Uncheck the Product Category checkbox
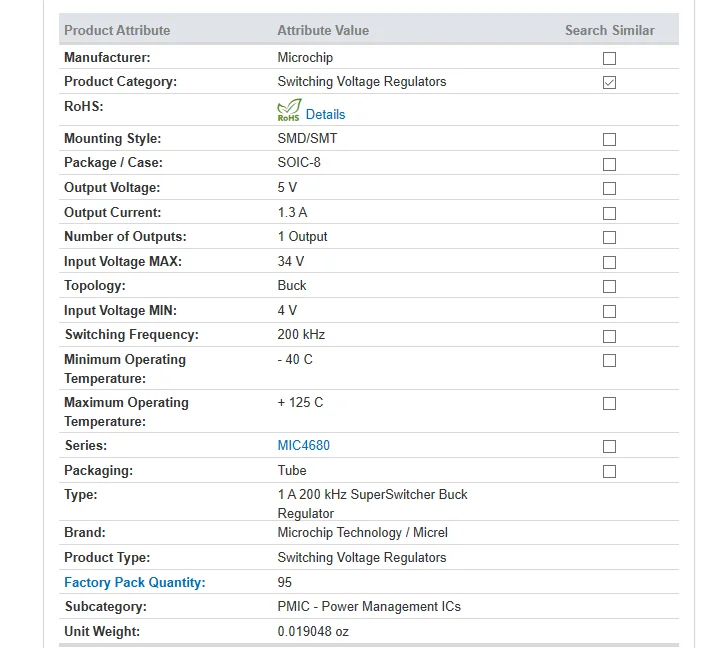Viewport: 715px width, 648px height. [609, 83]
